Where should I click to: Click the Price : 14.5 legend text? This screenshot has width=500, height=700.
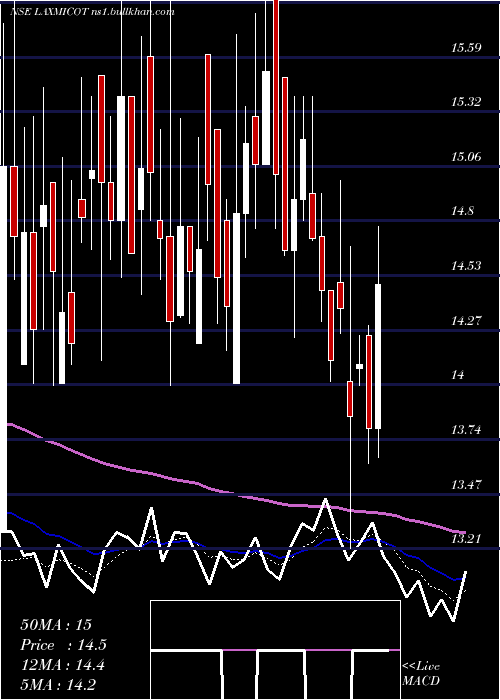(63, 645)
